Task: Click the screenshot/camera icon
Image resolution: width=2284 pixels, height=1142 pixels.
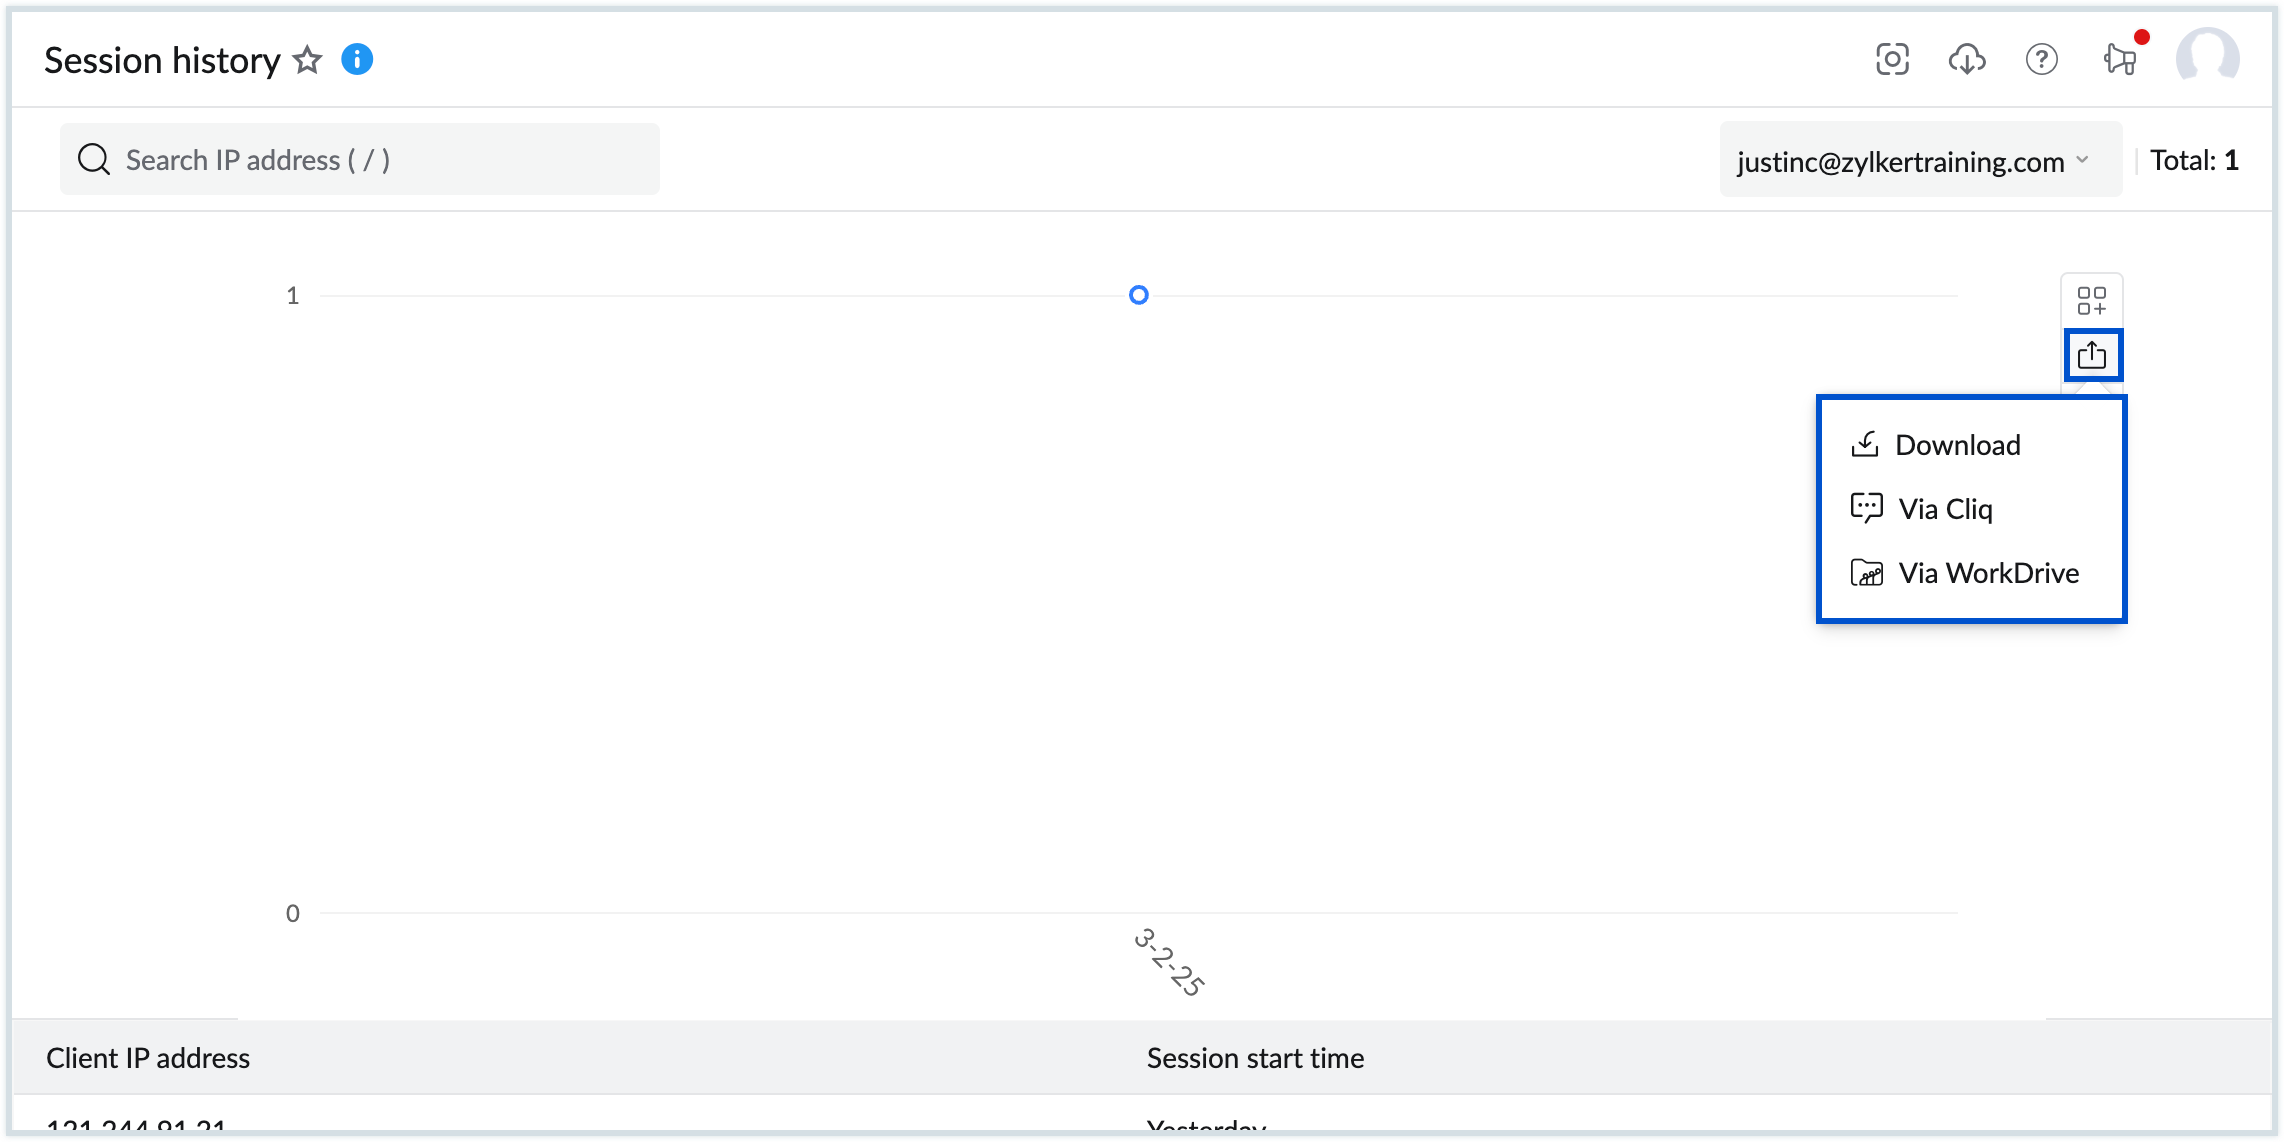Action: pyautogui.click(x=1894, y=60)
